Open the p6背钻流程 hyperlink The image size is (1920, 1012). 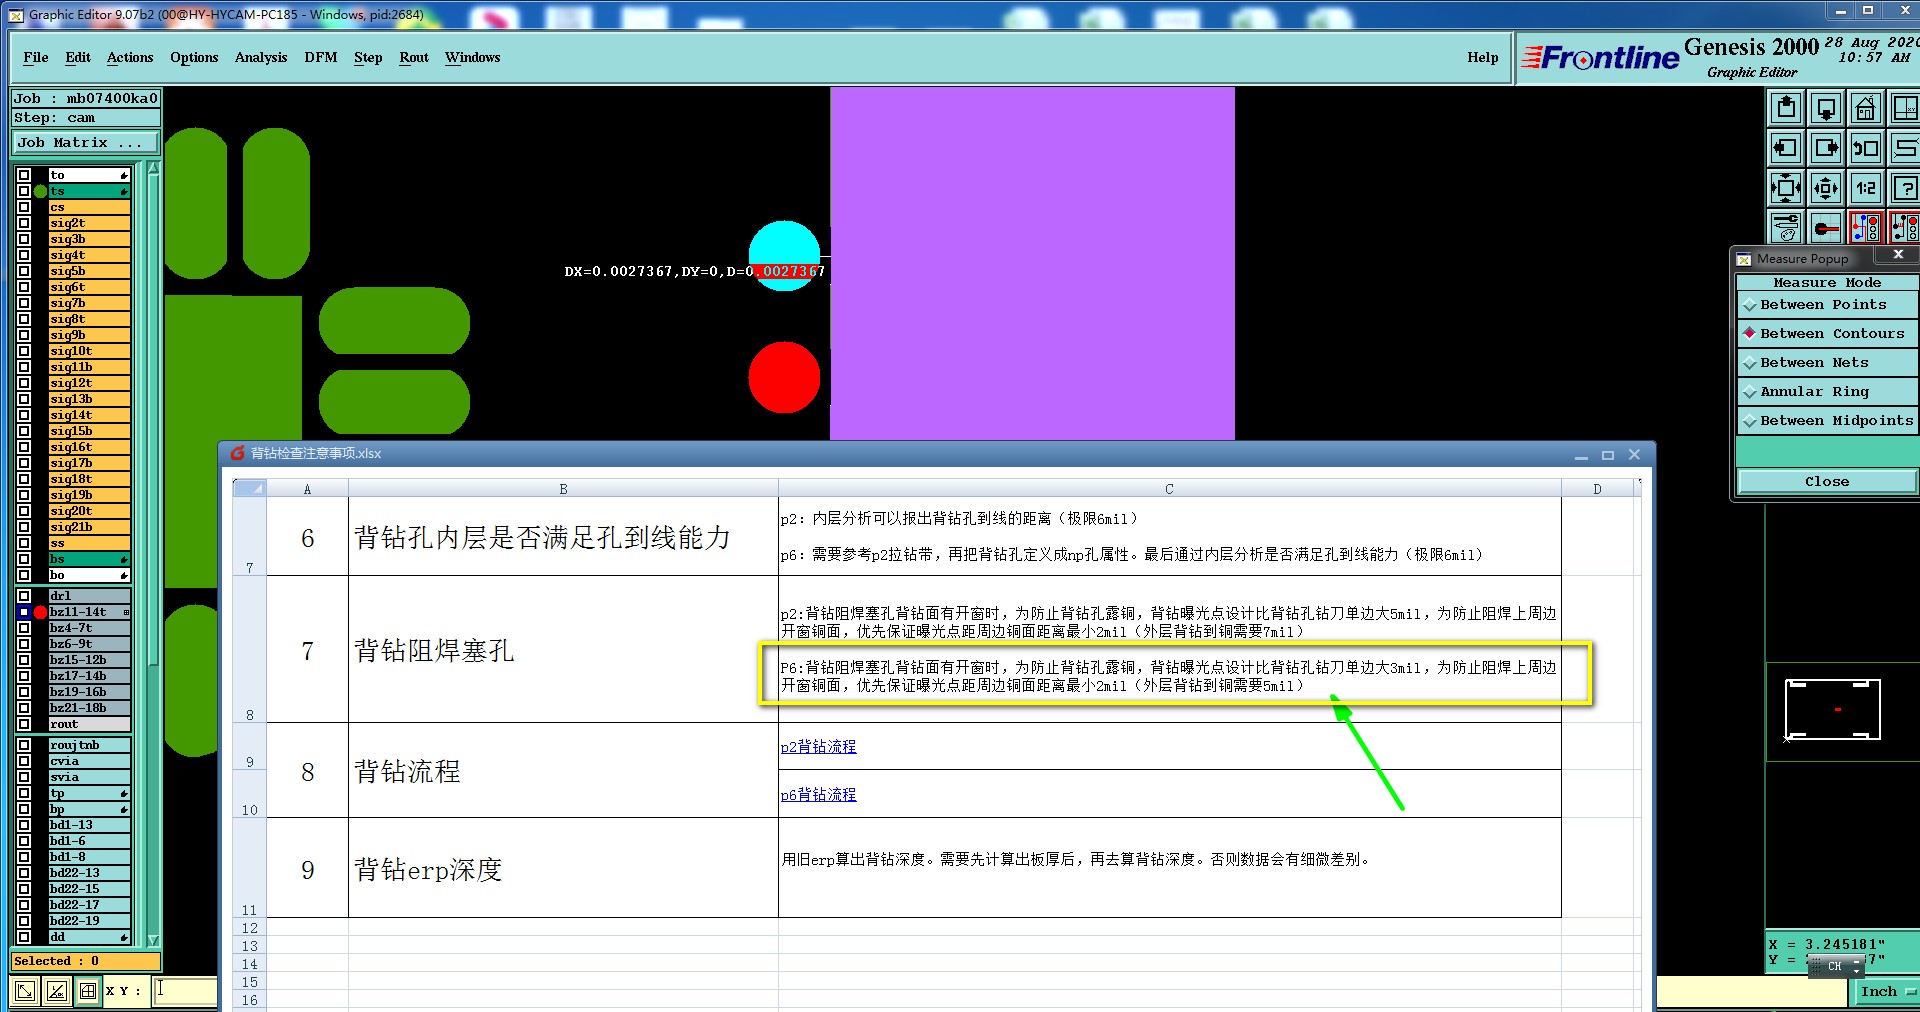click(x=818, y=795)
